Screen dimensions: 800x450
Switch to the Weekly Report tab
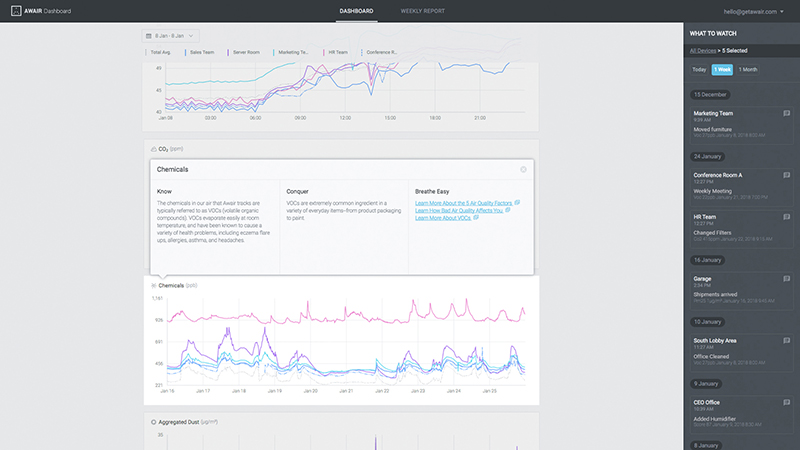(422, 11)
